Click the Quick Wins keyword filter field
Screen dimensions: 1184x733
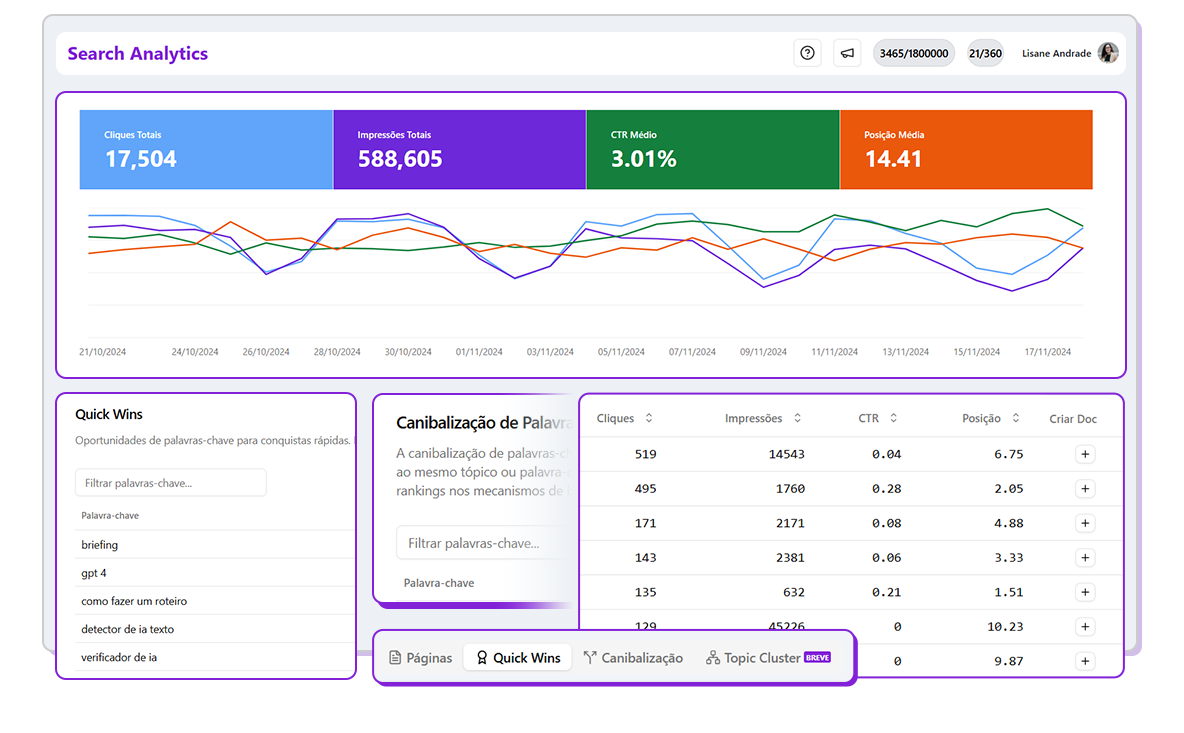170,482
